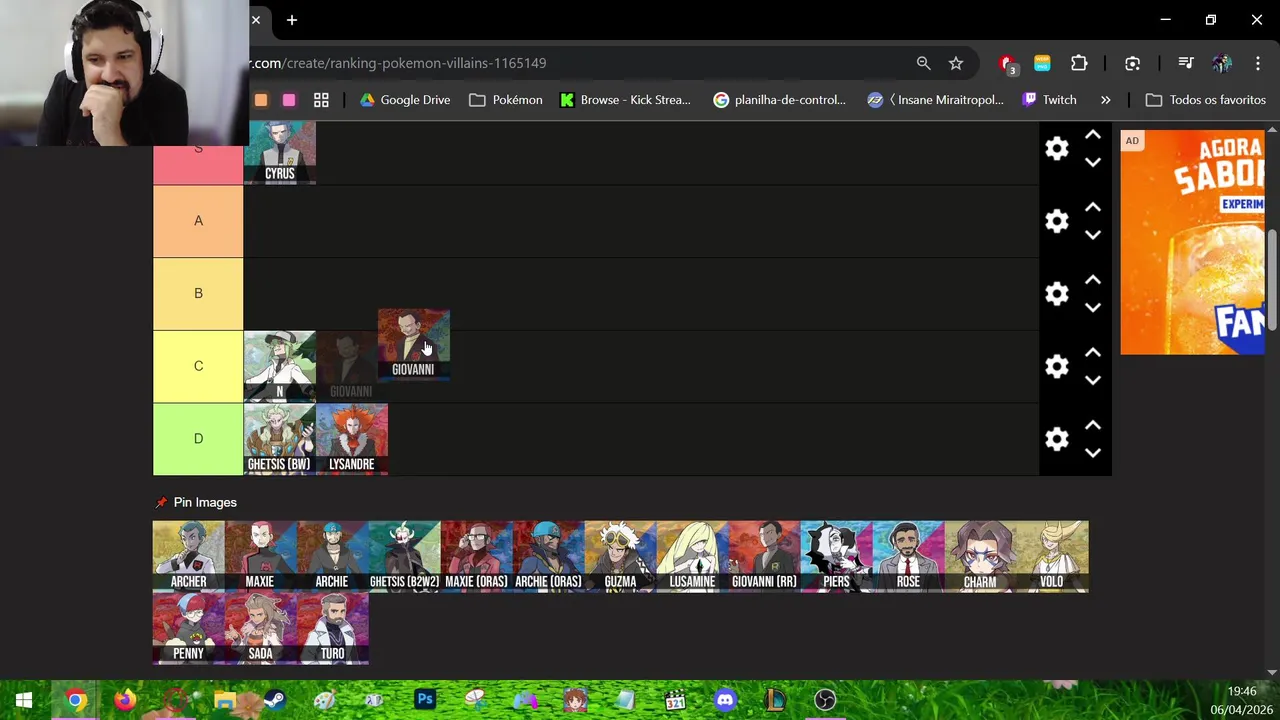Open the media control playlist icon
1280x720 pixels.
pyautogui.click(x=1186, y=63)
